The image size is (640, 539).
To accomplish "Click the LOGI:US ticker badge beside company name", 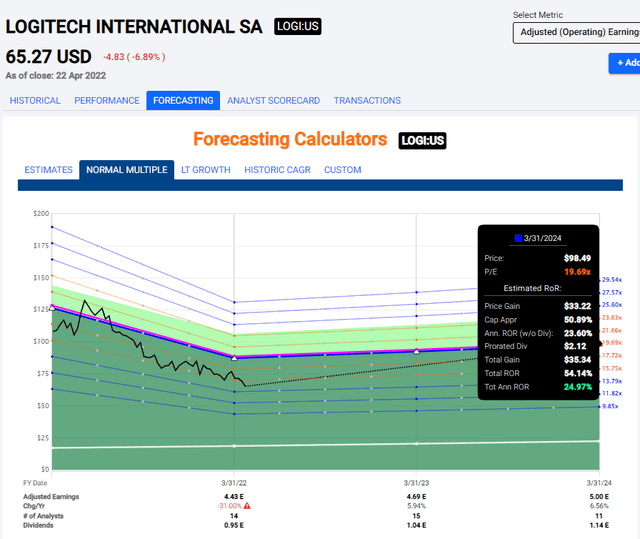I will point(298,27).
